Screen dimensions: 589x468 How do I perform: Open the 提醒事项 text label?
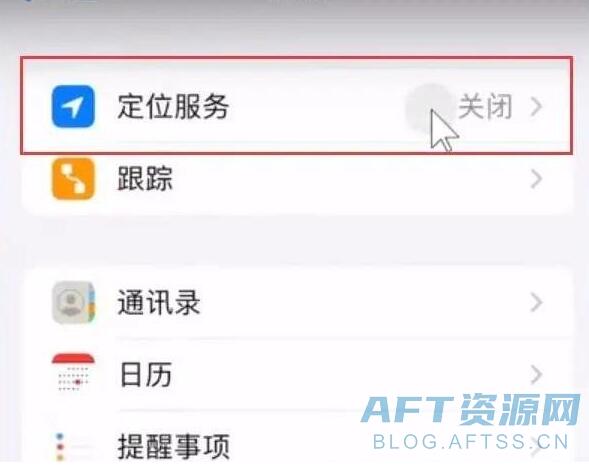(x=174, y=446)
